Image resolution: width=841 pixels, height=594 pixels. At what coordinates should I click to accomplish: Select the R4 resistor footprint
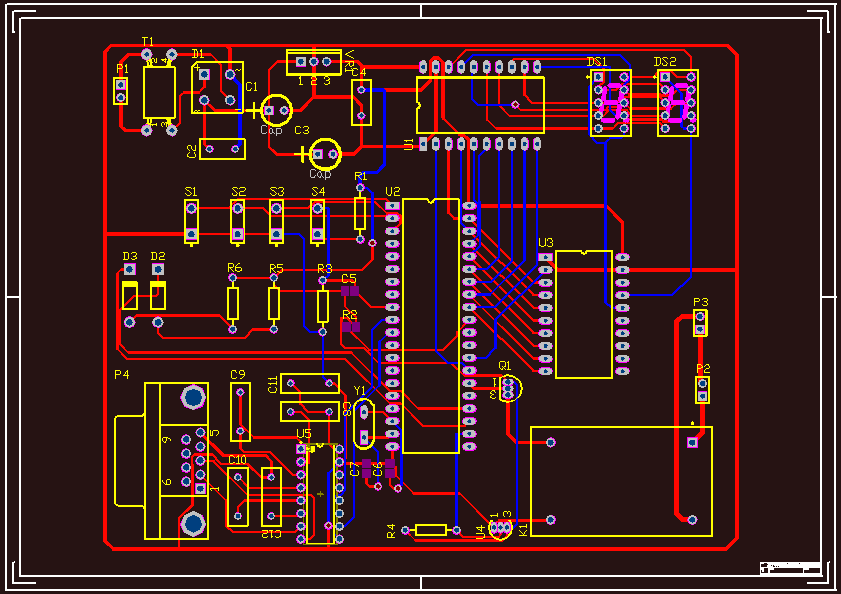tap(431, 530)
